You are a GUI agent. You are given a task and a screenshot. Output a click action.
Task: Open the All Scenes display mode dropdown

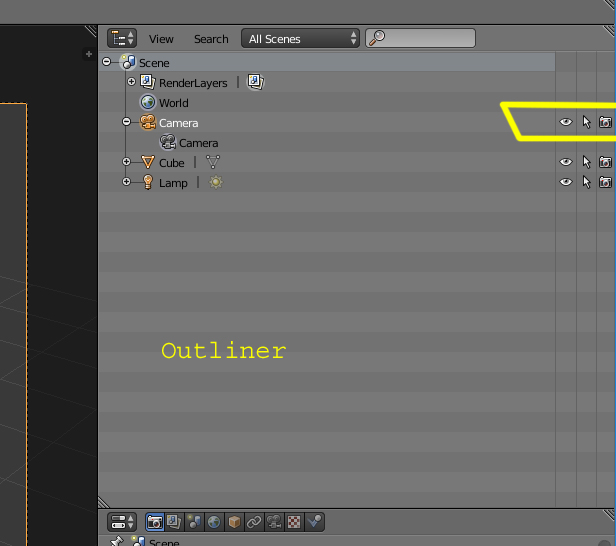(x=300, y=38)
